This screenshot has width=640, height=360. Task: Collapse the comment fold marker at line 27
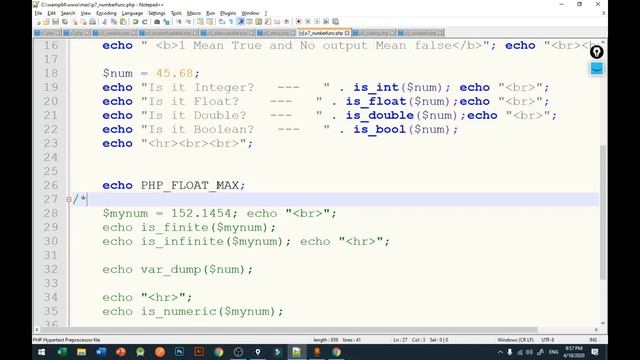(69, 200)
